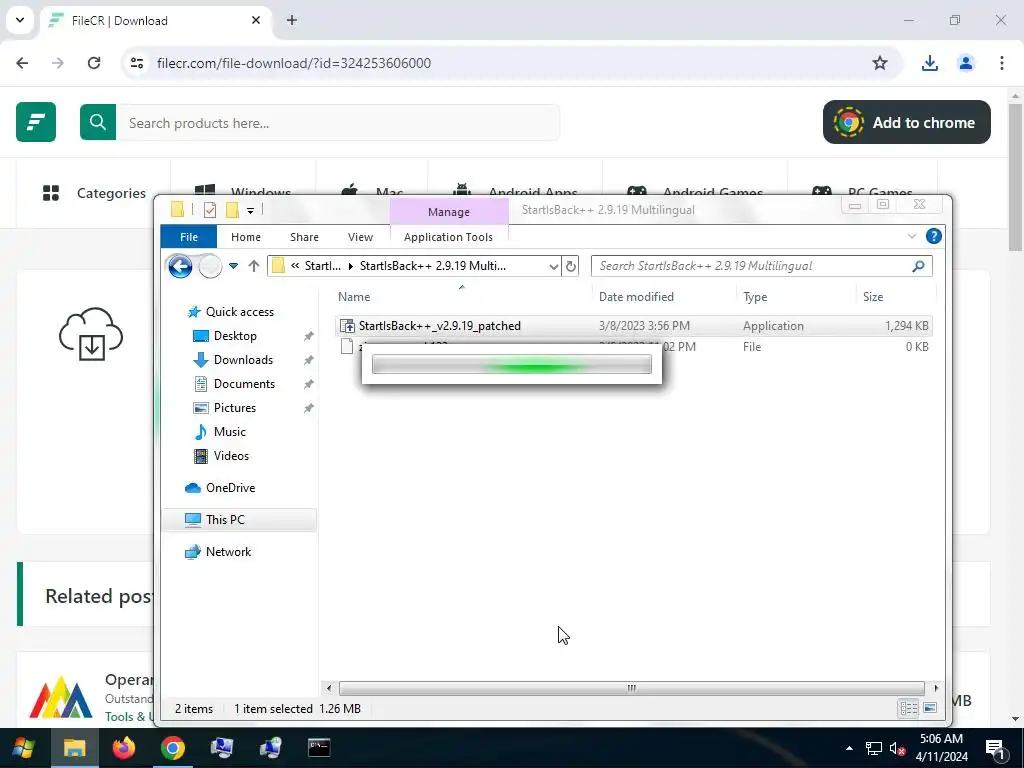Open the View ribbon tab
The height and width of the screenshot is (768, 1024).
point(360,237)
